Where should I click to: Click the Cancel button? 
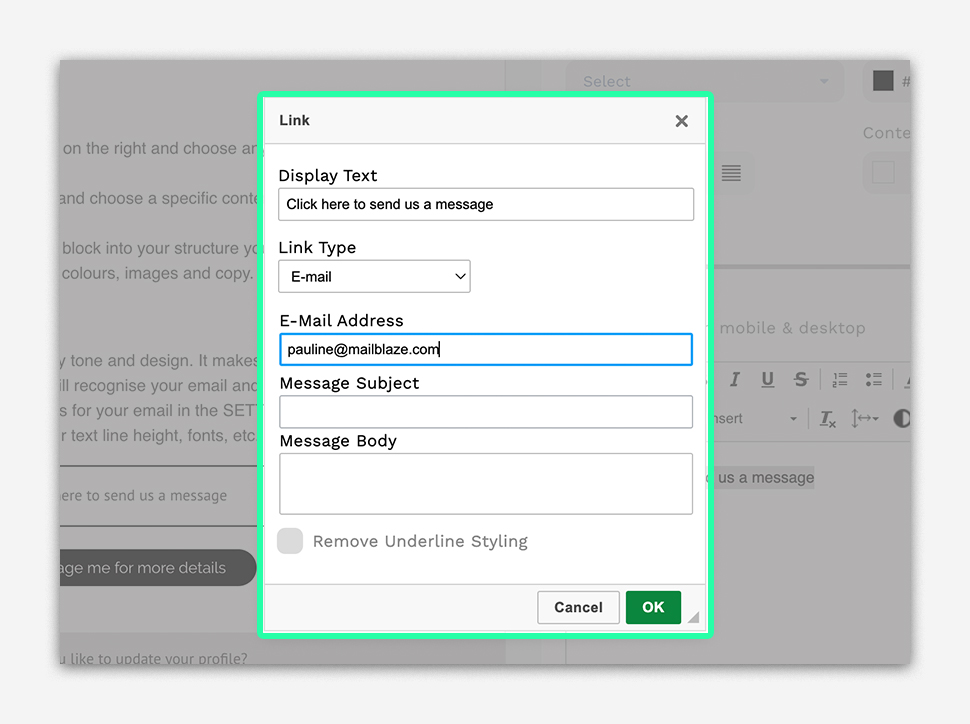tap(578, 607)
